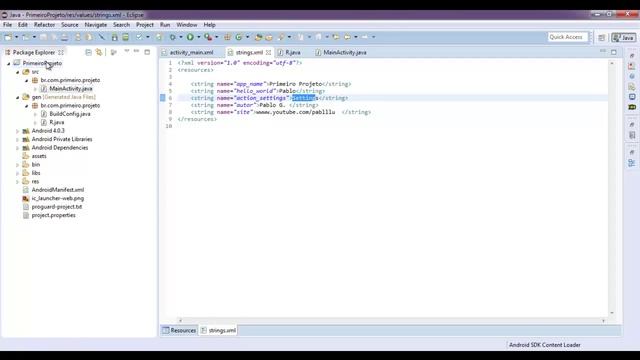Click into the Quick Access field
The width and height of the screenshot is (640, 360).
coord(568,37)
